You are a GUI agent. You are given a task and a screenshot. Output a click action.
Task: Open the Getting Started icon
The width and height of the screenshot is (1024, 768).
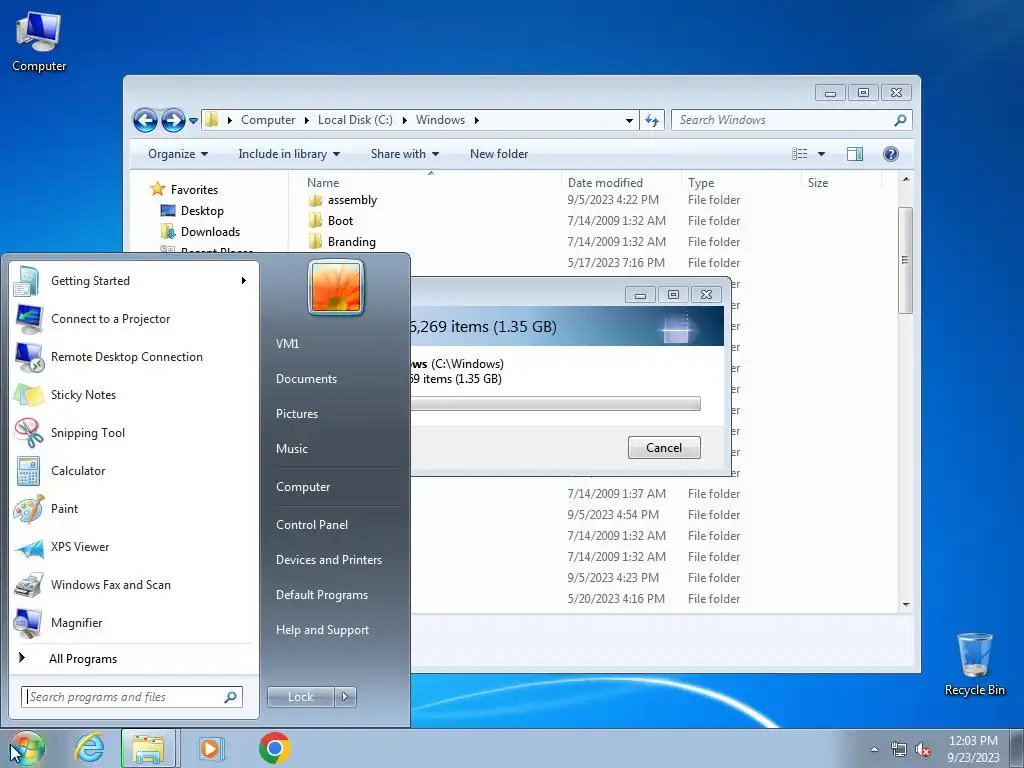click(27, 281)
